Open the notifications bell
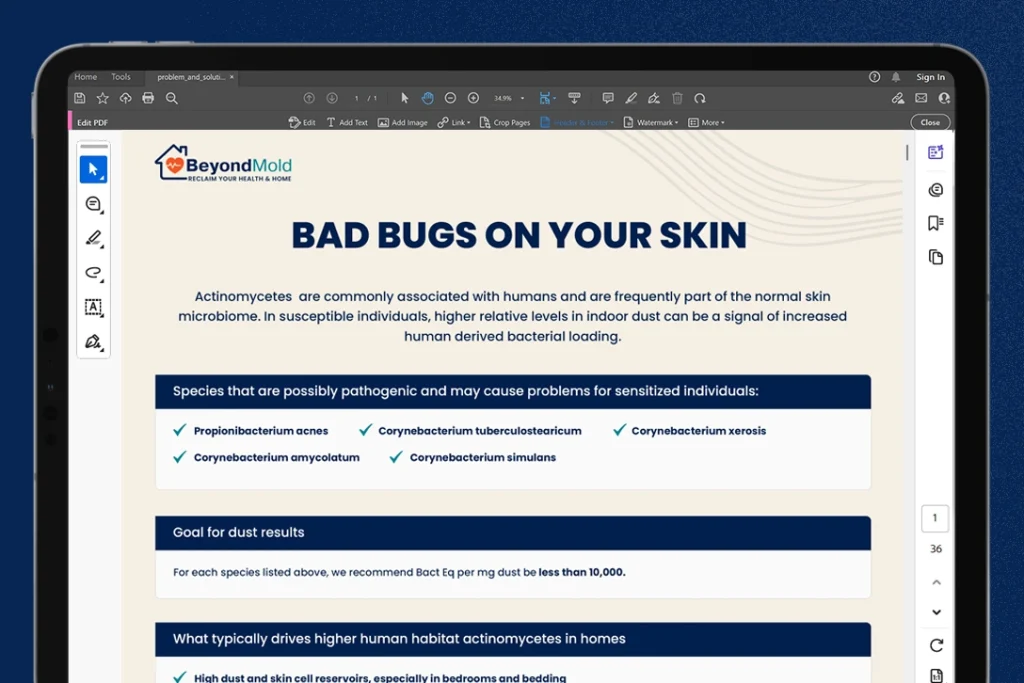This screenshot has width=1024, height=683. [896, 77]
